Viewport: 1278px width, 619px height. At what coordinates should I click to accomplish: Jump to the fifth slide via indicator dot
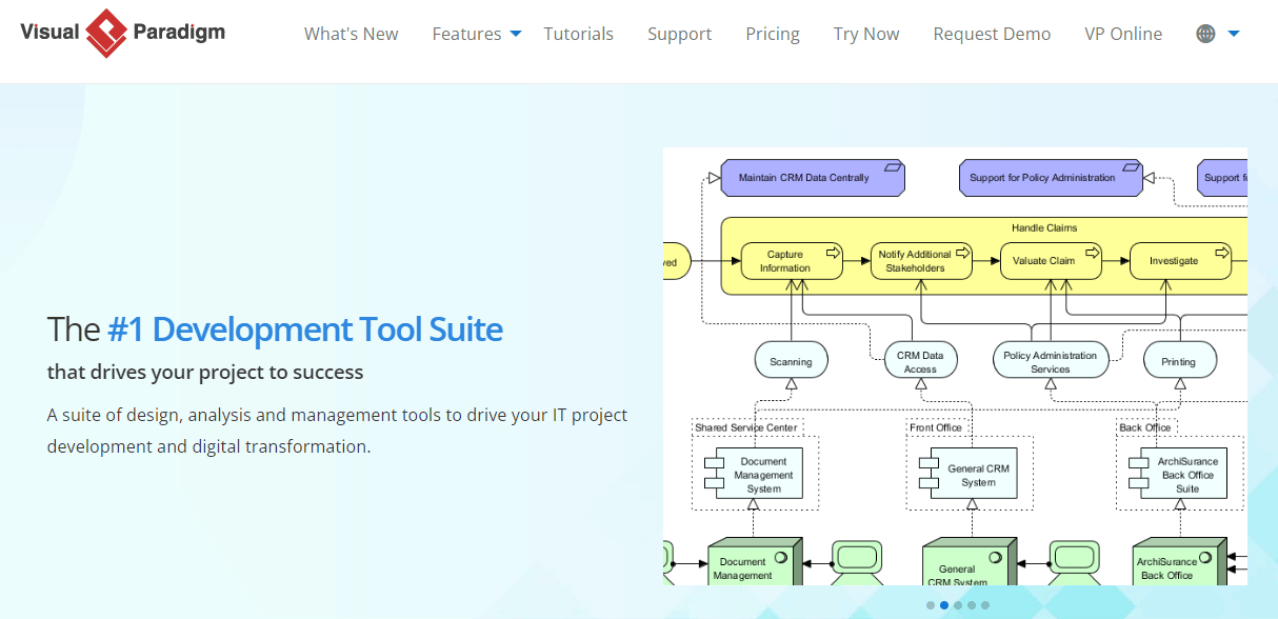pyautogui.click(x=986, y=605)
